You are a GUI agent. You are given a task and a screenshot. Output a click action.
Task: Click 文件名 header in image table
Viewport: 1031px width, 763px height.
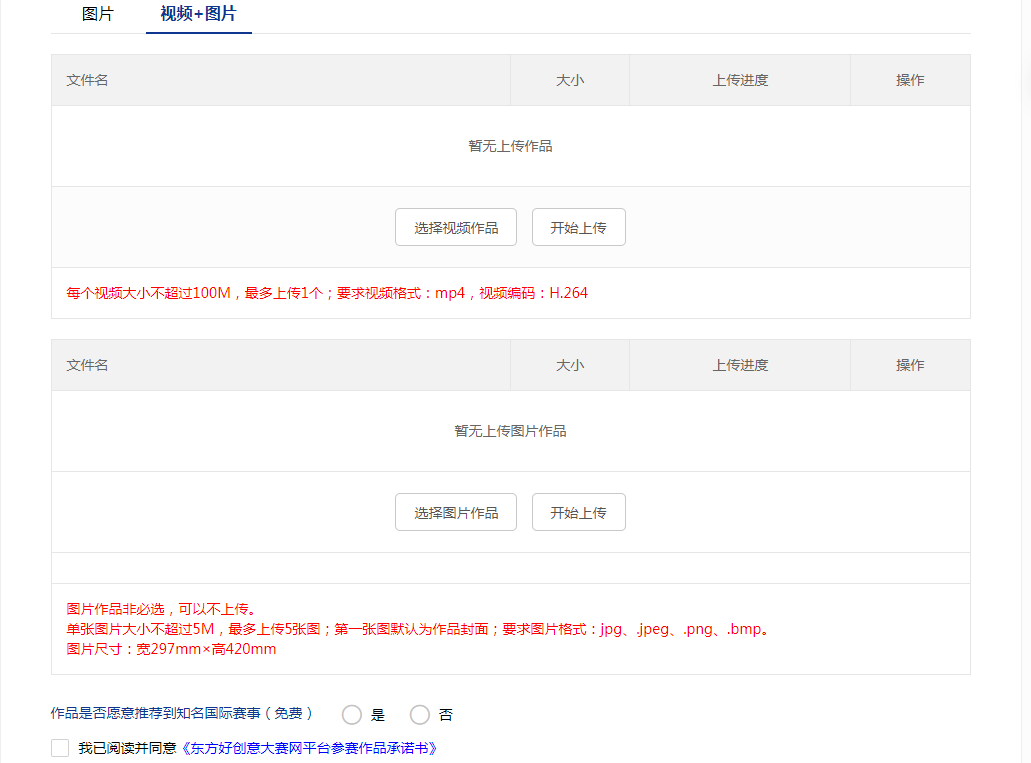pos(88,365)
